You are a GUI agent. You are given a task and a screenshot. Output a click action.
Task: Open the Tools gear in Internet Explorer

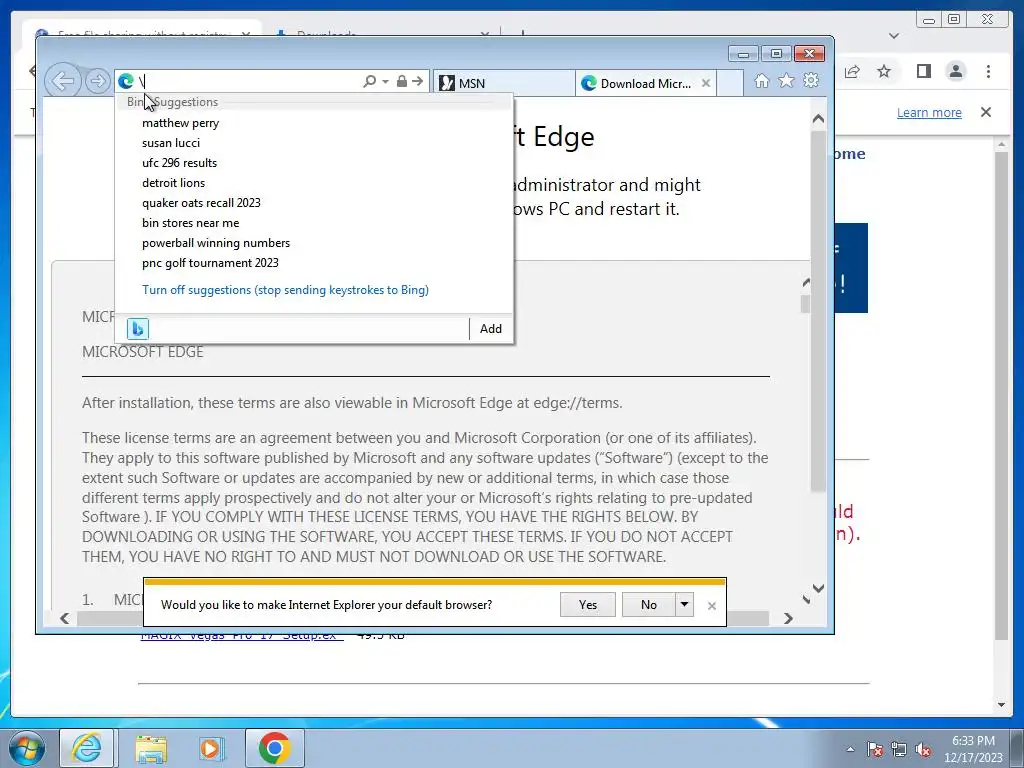(x=811, y=80)
